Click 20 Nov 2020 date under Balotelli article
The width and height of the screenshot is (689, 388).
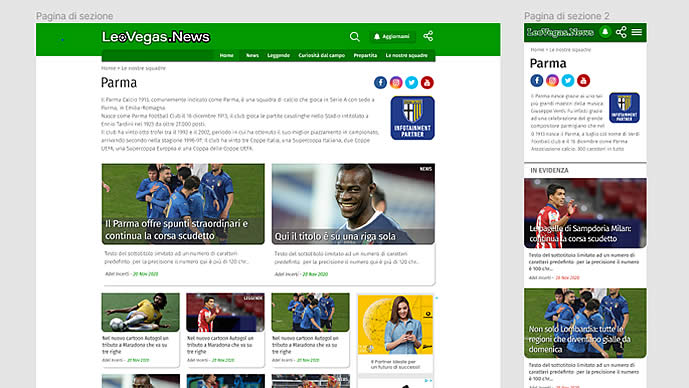click(x=315, y=274)
